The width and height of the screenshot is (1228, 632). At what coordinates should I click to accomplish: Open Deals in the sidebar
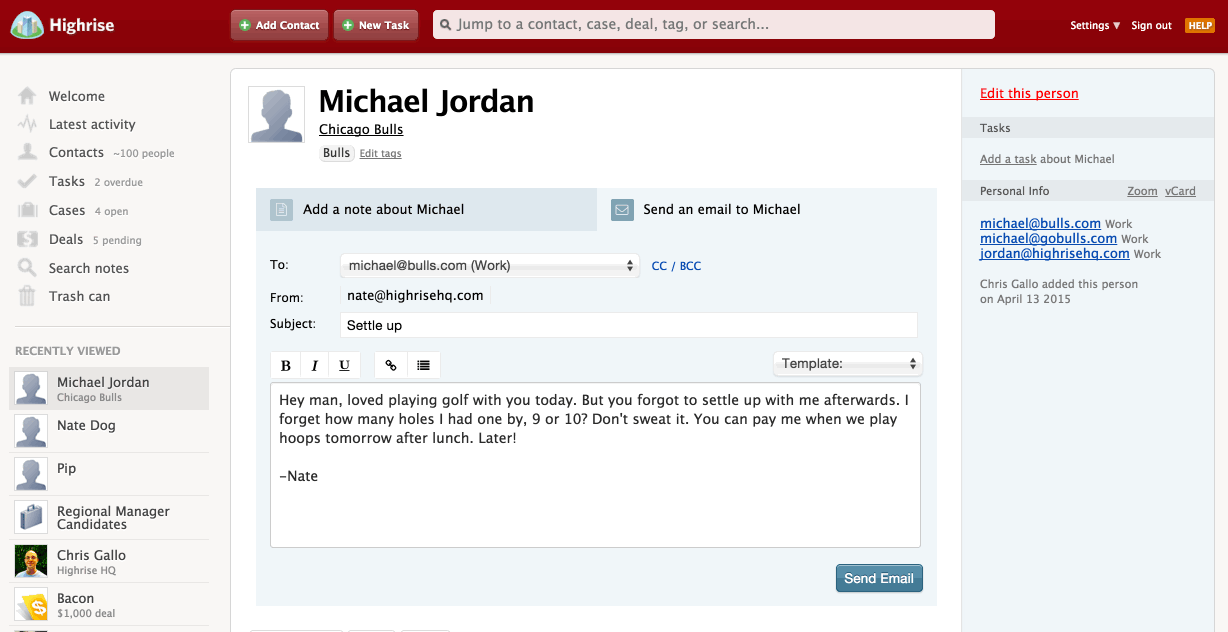pos(66,239)
